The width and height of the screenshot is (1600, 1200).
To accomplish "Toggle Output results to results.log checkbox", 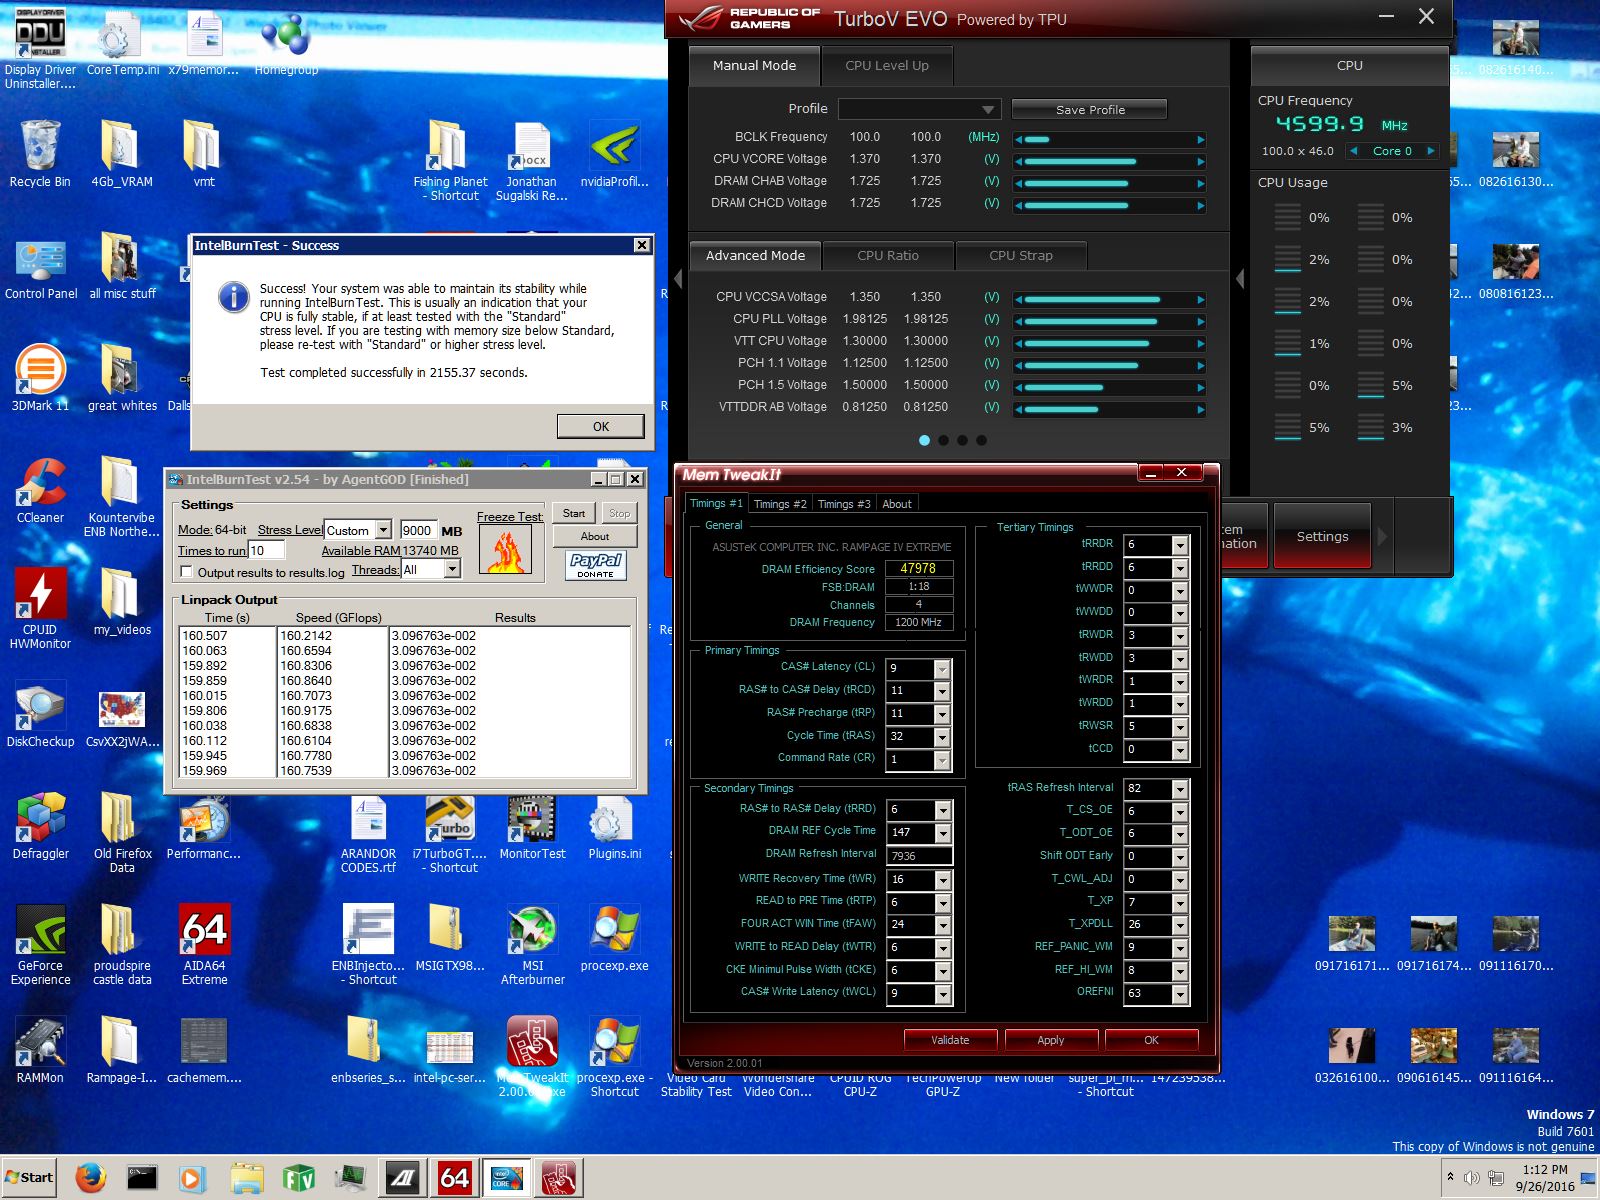I will pos(186,572).
